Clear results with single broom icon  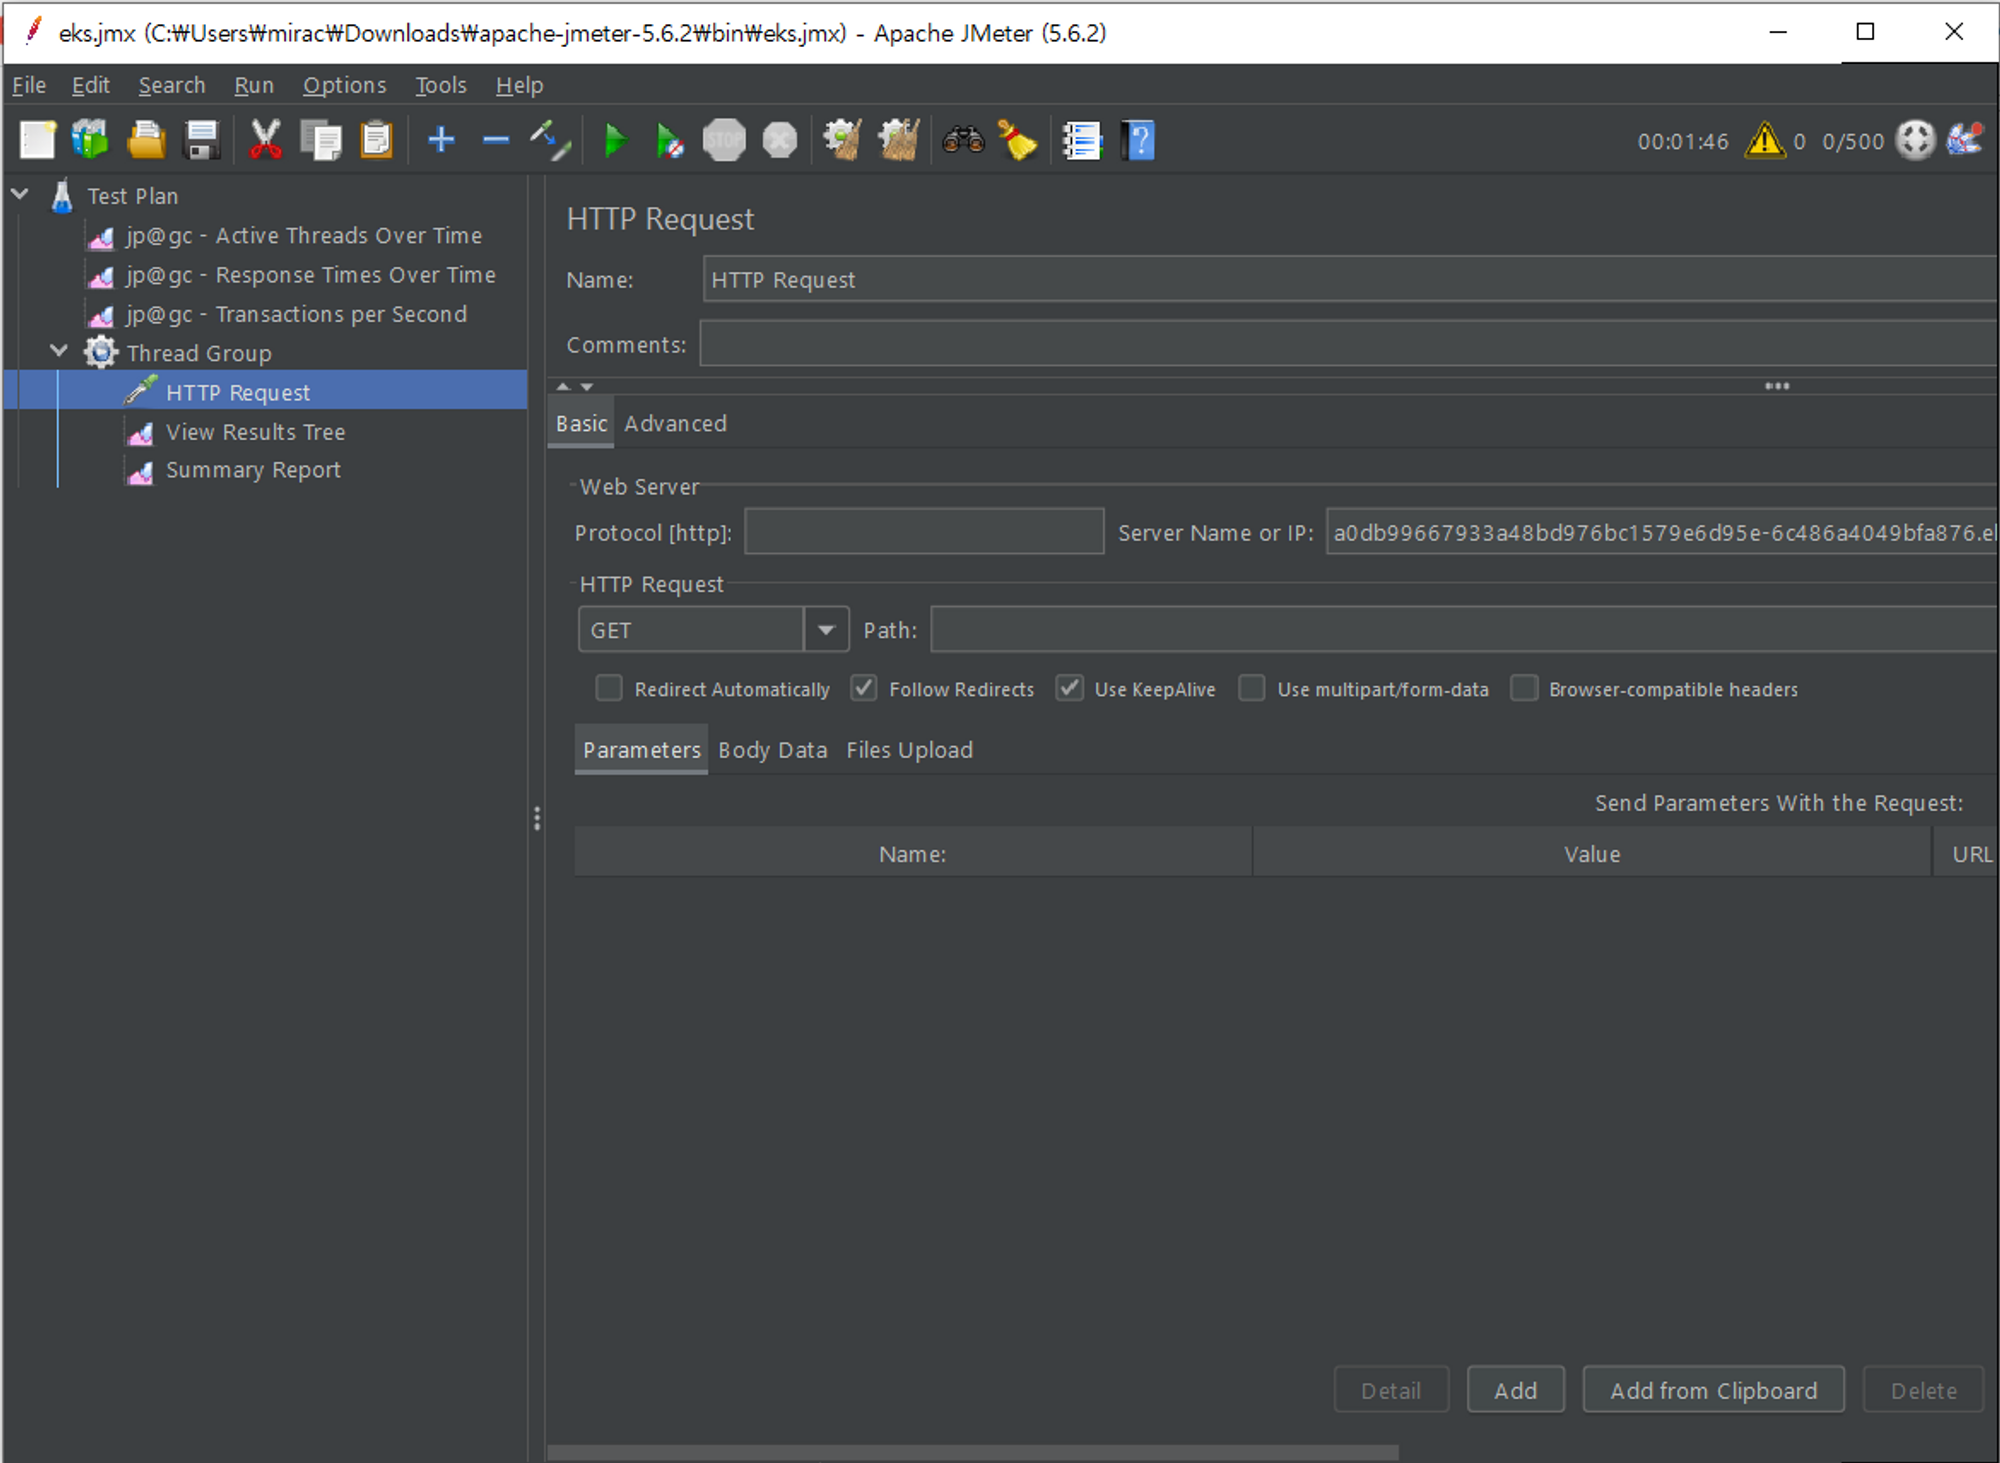843,140
